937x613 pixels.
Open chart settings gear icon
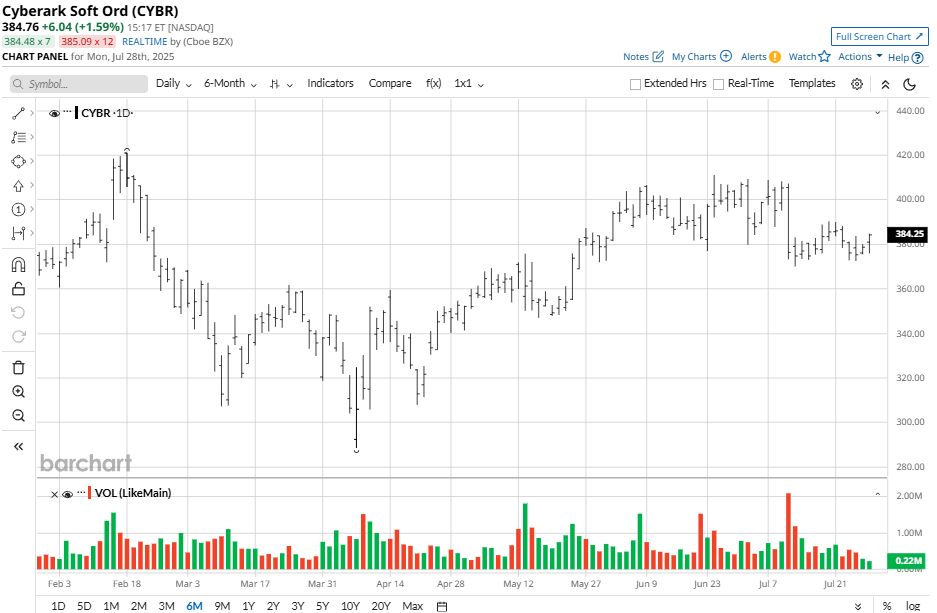pos(856,84)
